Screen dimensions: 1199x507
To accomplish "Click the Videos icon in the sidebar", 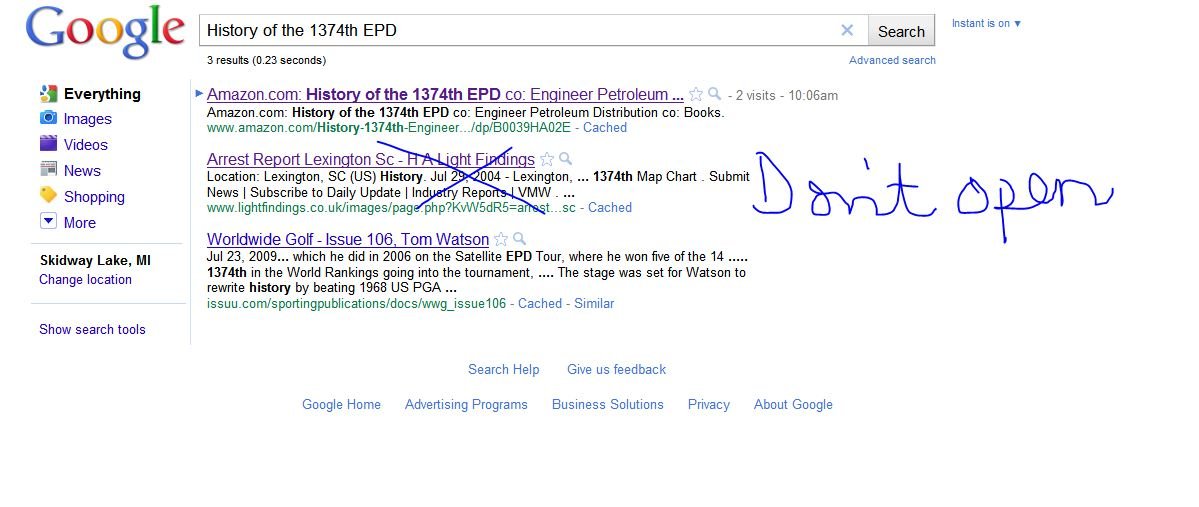I will click(x=48, y=144).
